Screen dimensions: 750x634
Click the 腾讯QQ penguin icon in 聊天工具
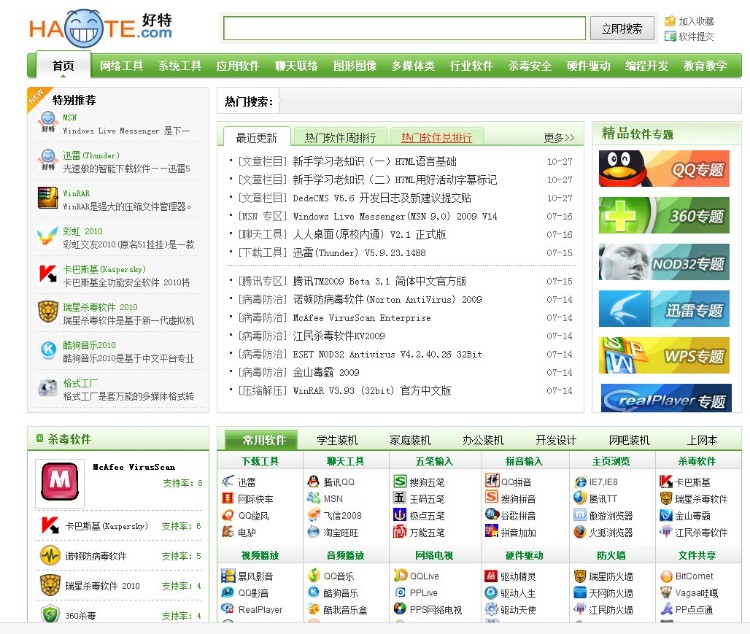(313, 481)
